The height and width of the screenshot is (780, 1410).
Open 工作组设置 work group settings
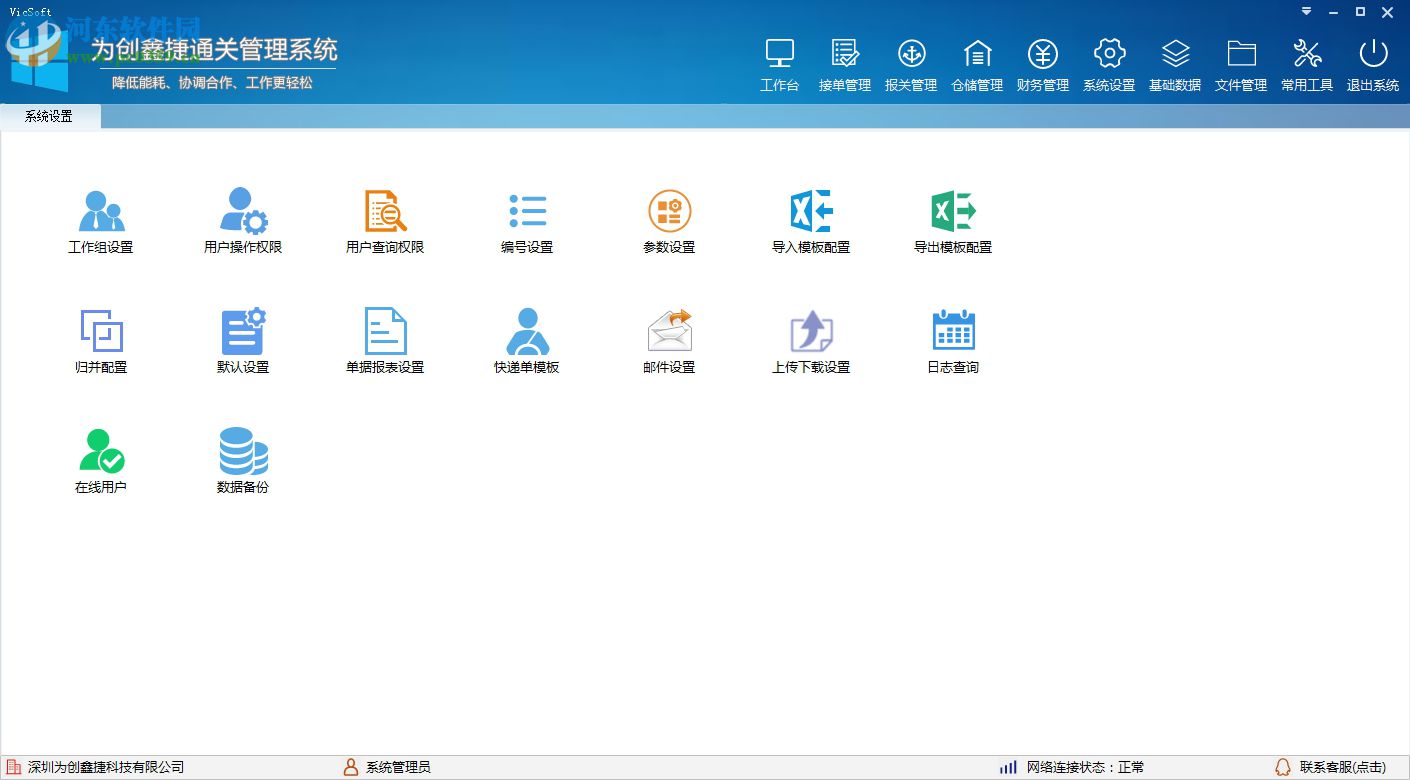101,222
